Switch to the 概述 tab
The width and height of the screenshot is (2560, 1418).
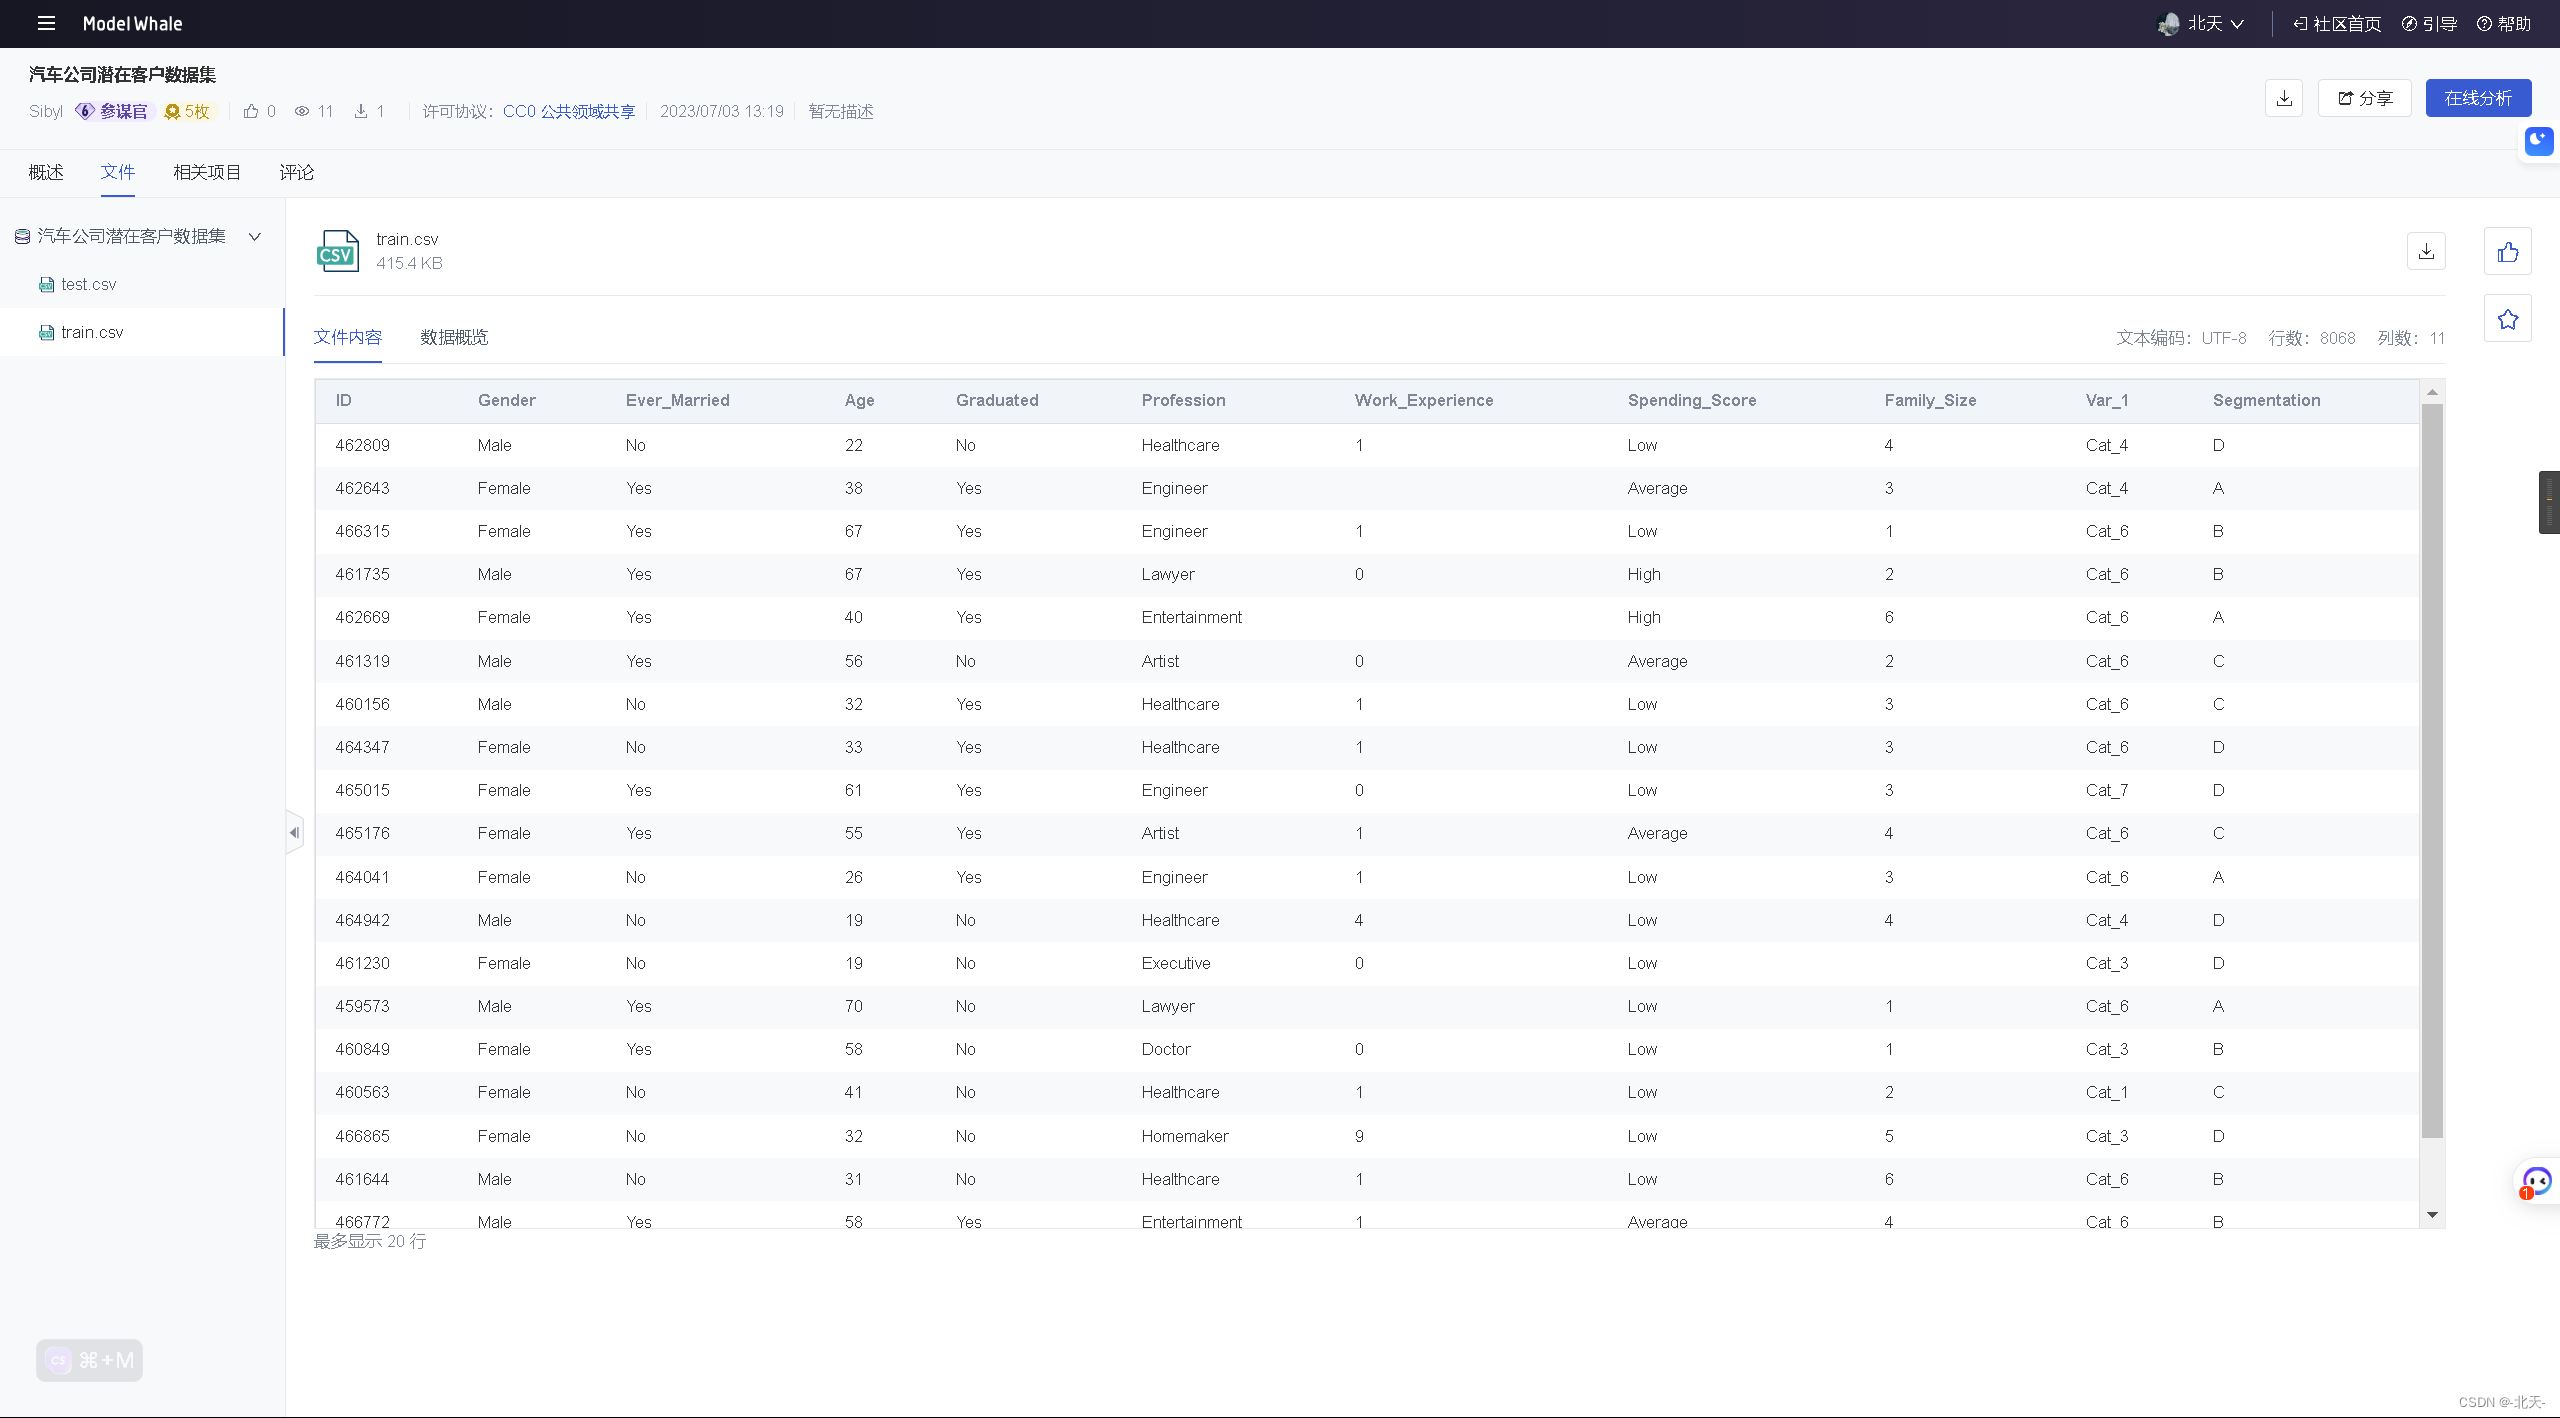click(x=46, y=172)
